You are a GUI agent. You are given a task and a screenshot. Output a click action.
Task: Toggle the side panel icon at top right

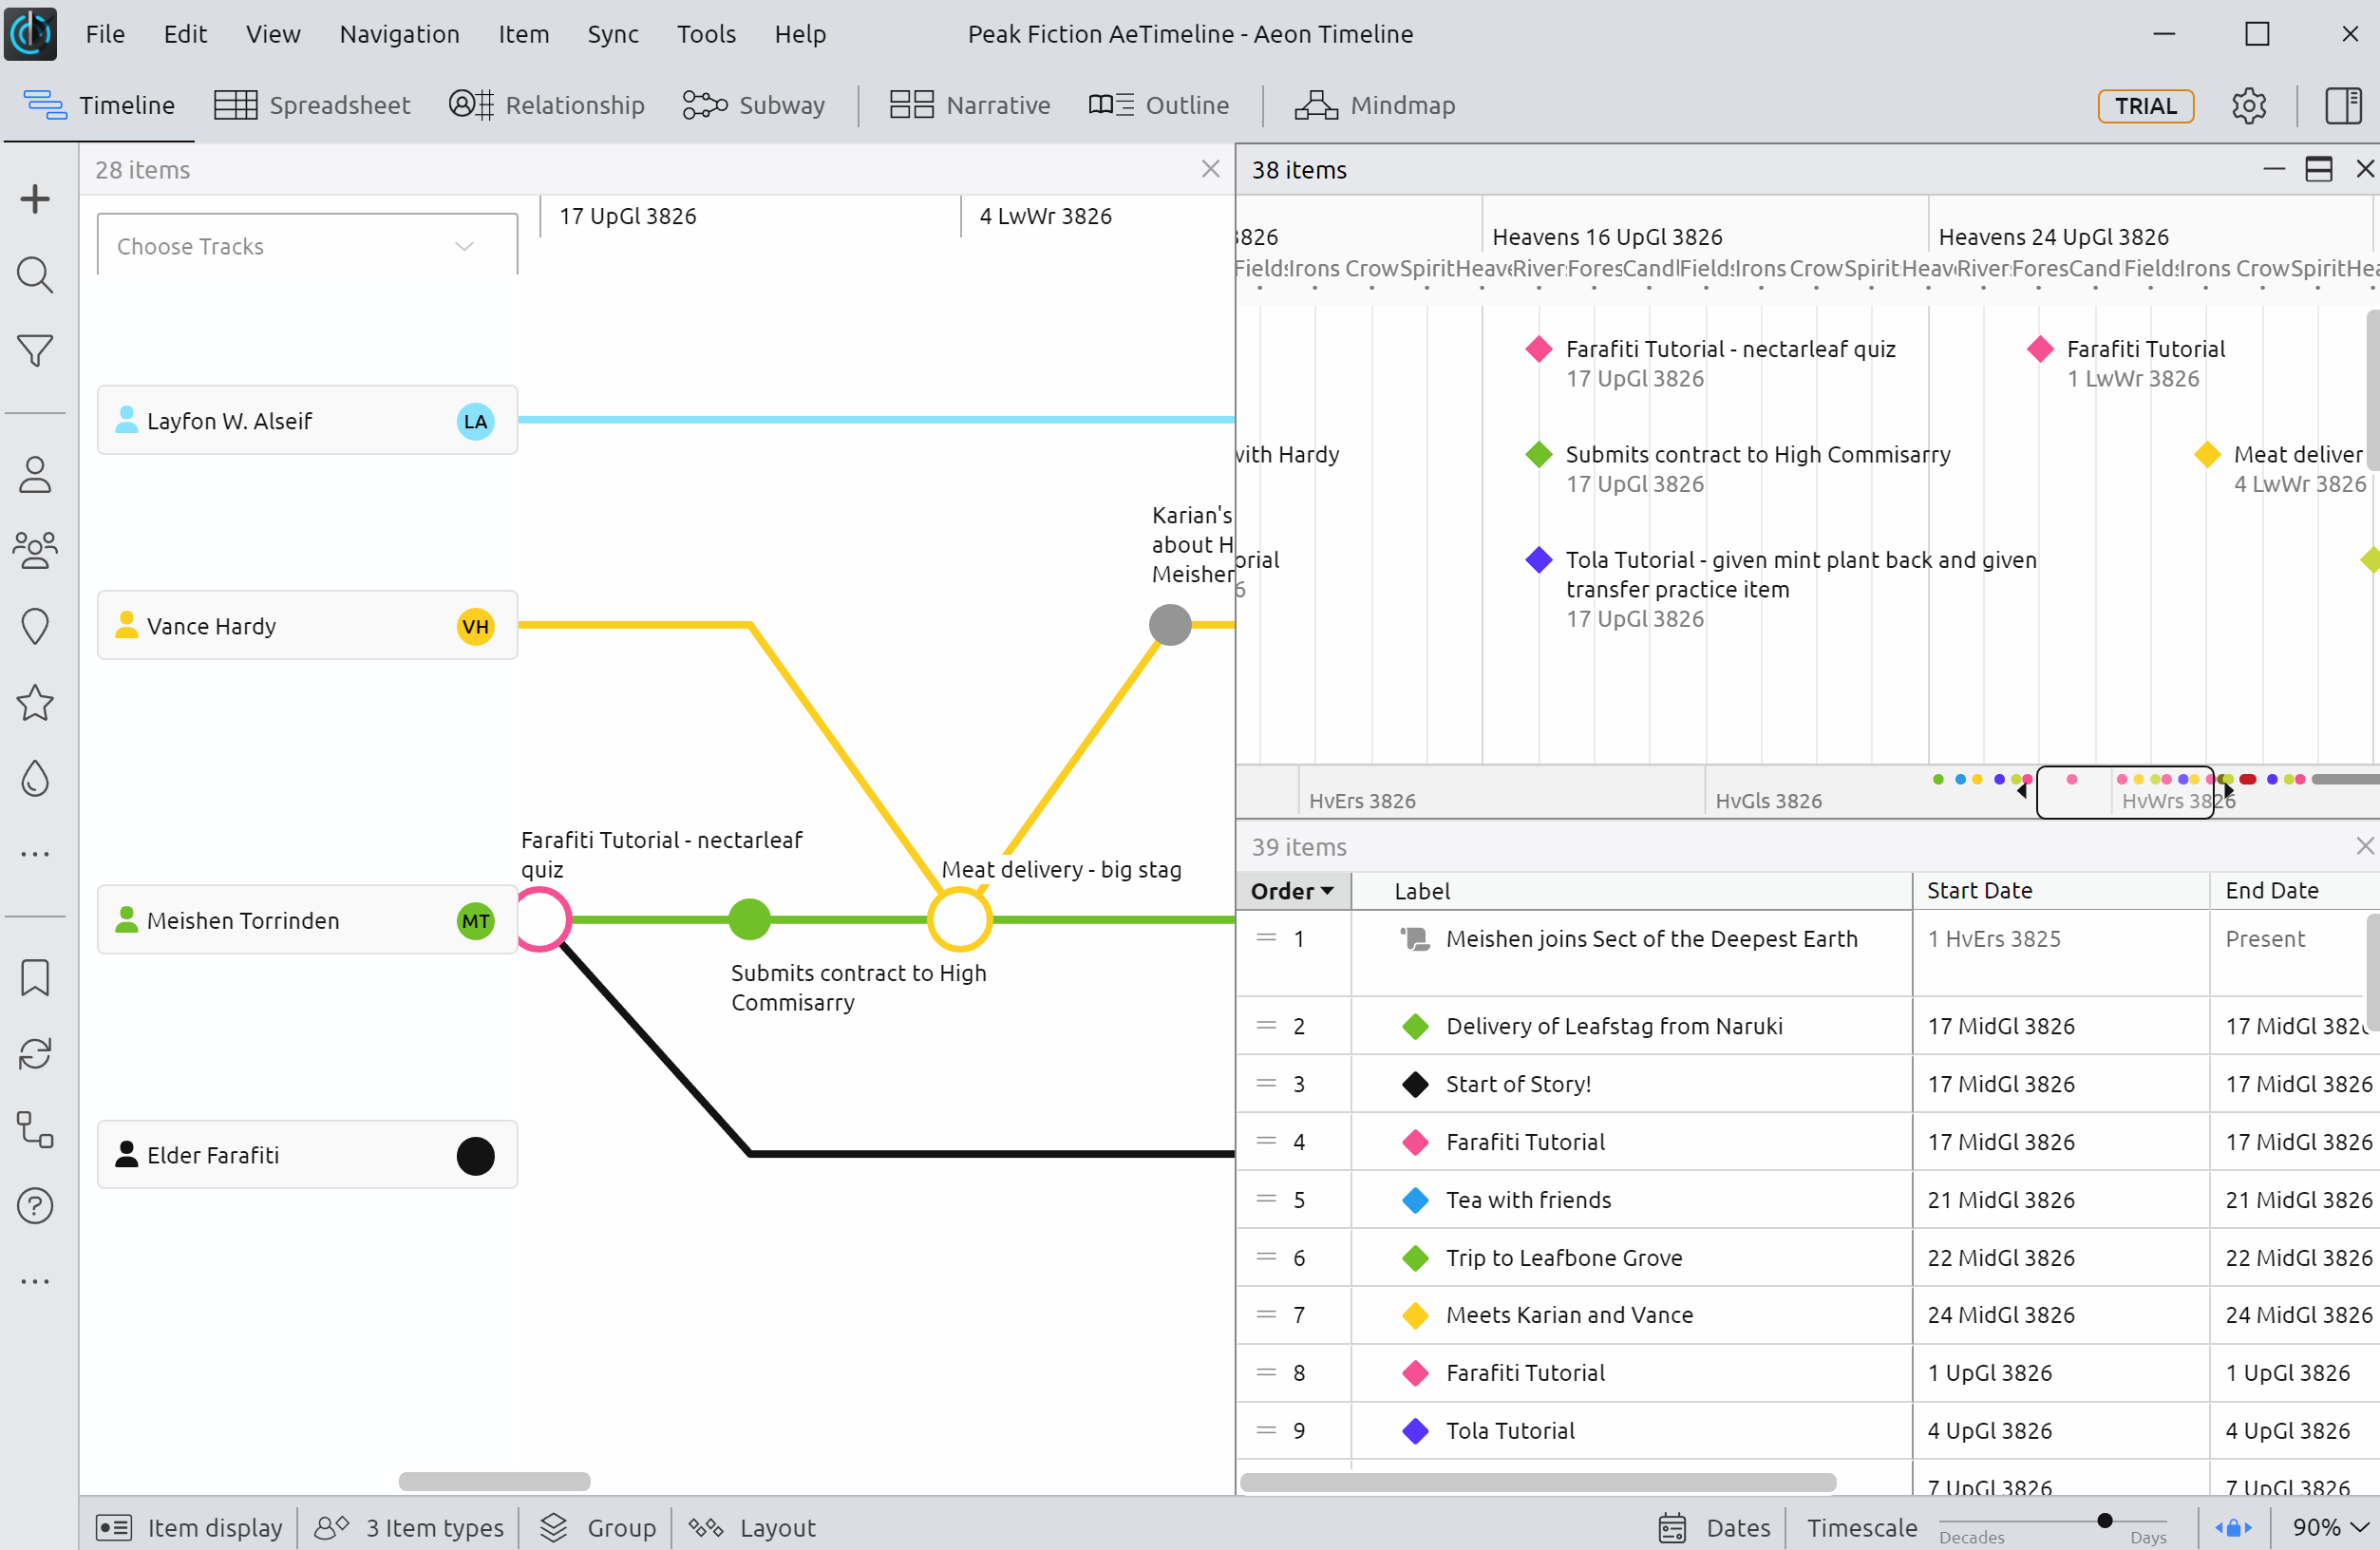(2343, 105)
